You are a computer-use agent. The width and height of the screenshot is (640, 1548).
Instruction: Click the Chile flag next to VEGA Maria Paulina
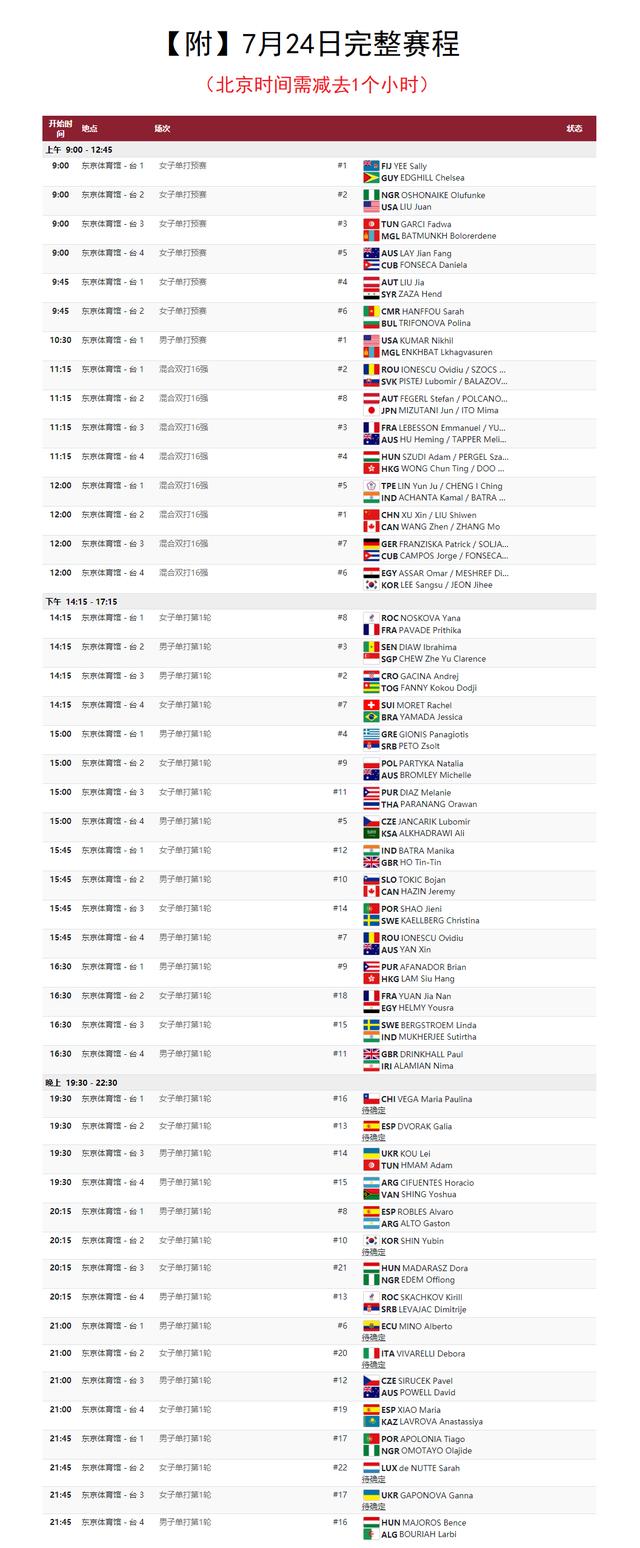(x=371, y=1099)
